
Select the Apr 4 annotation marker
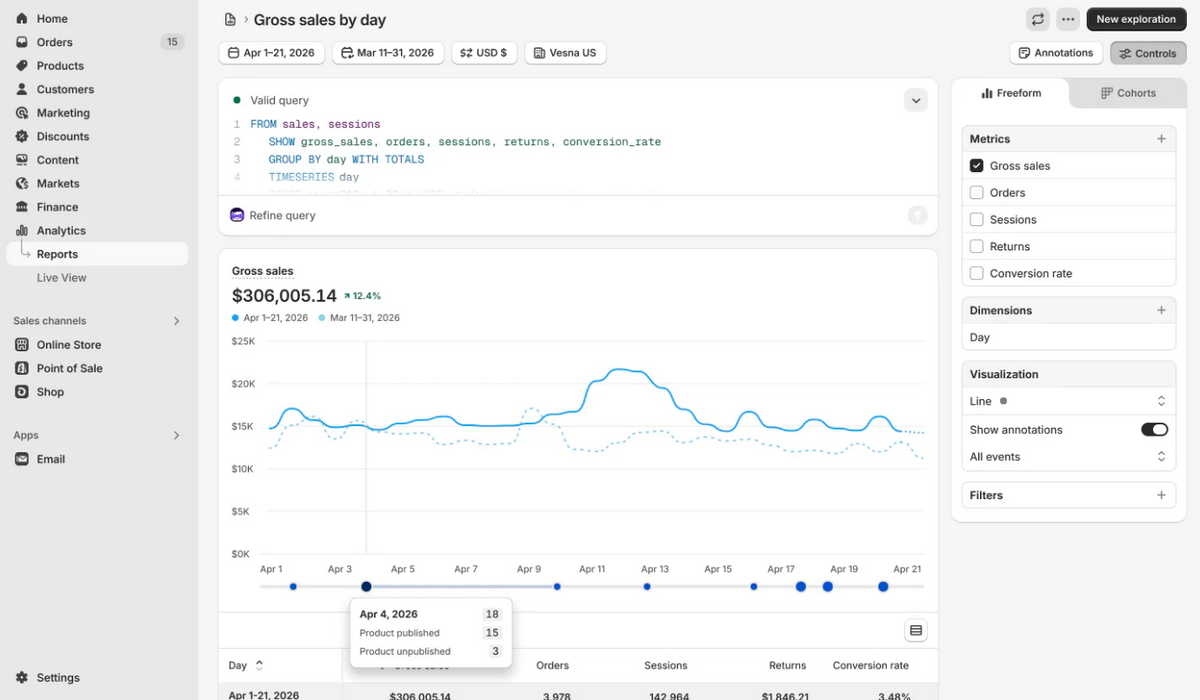[x=366, y=587]
